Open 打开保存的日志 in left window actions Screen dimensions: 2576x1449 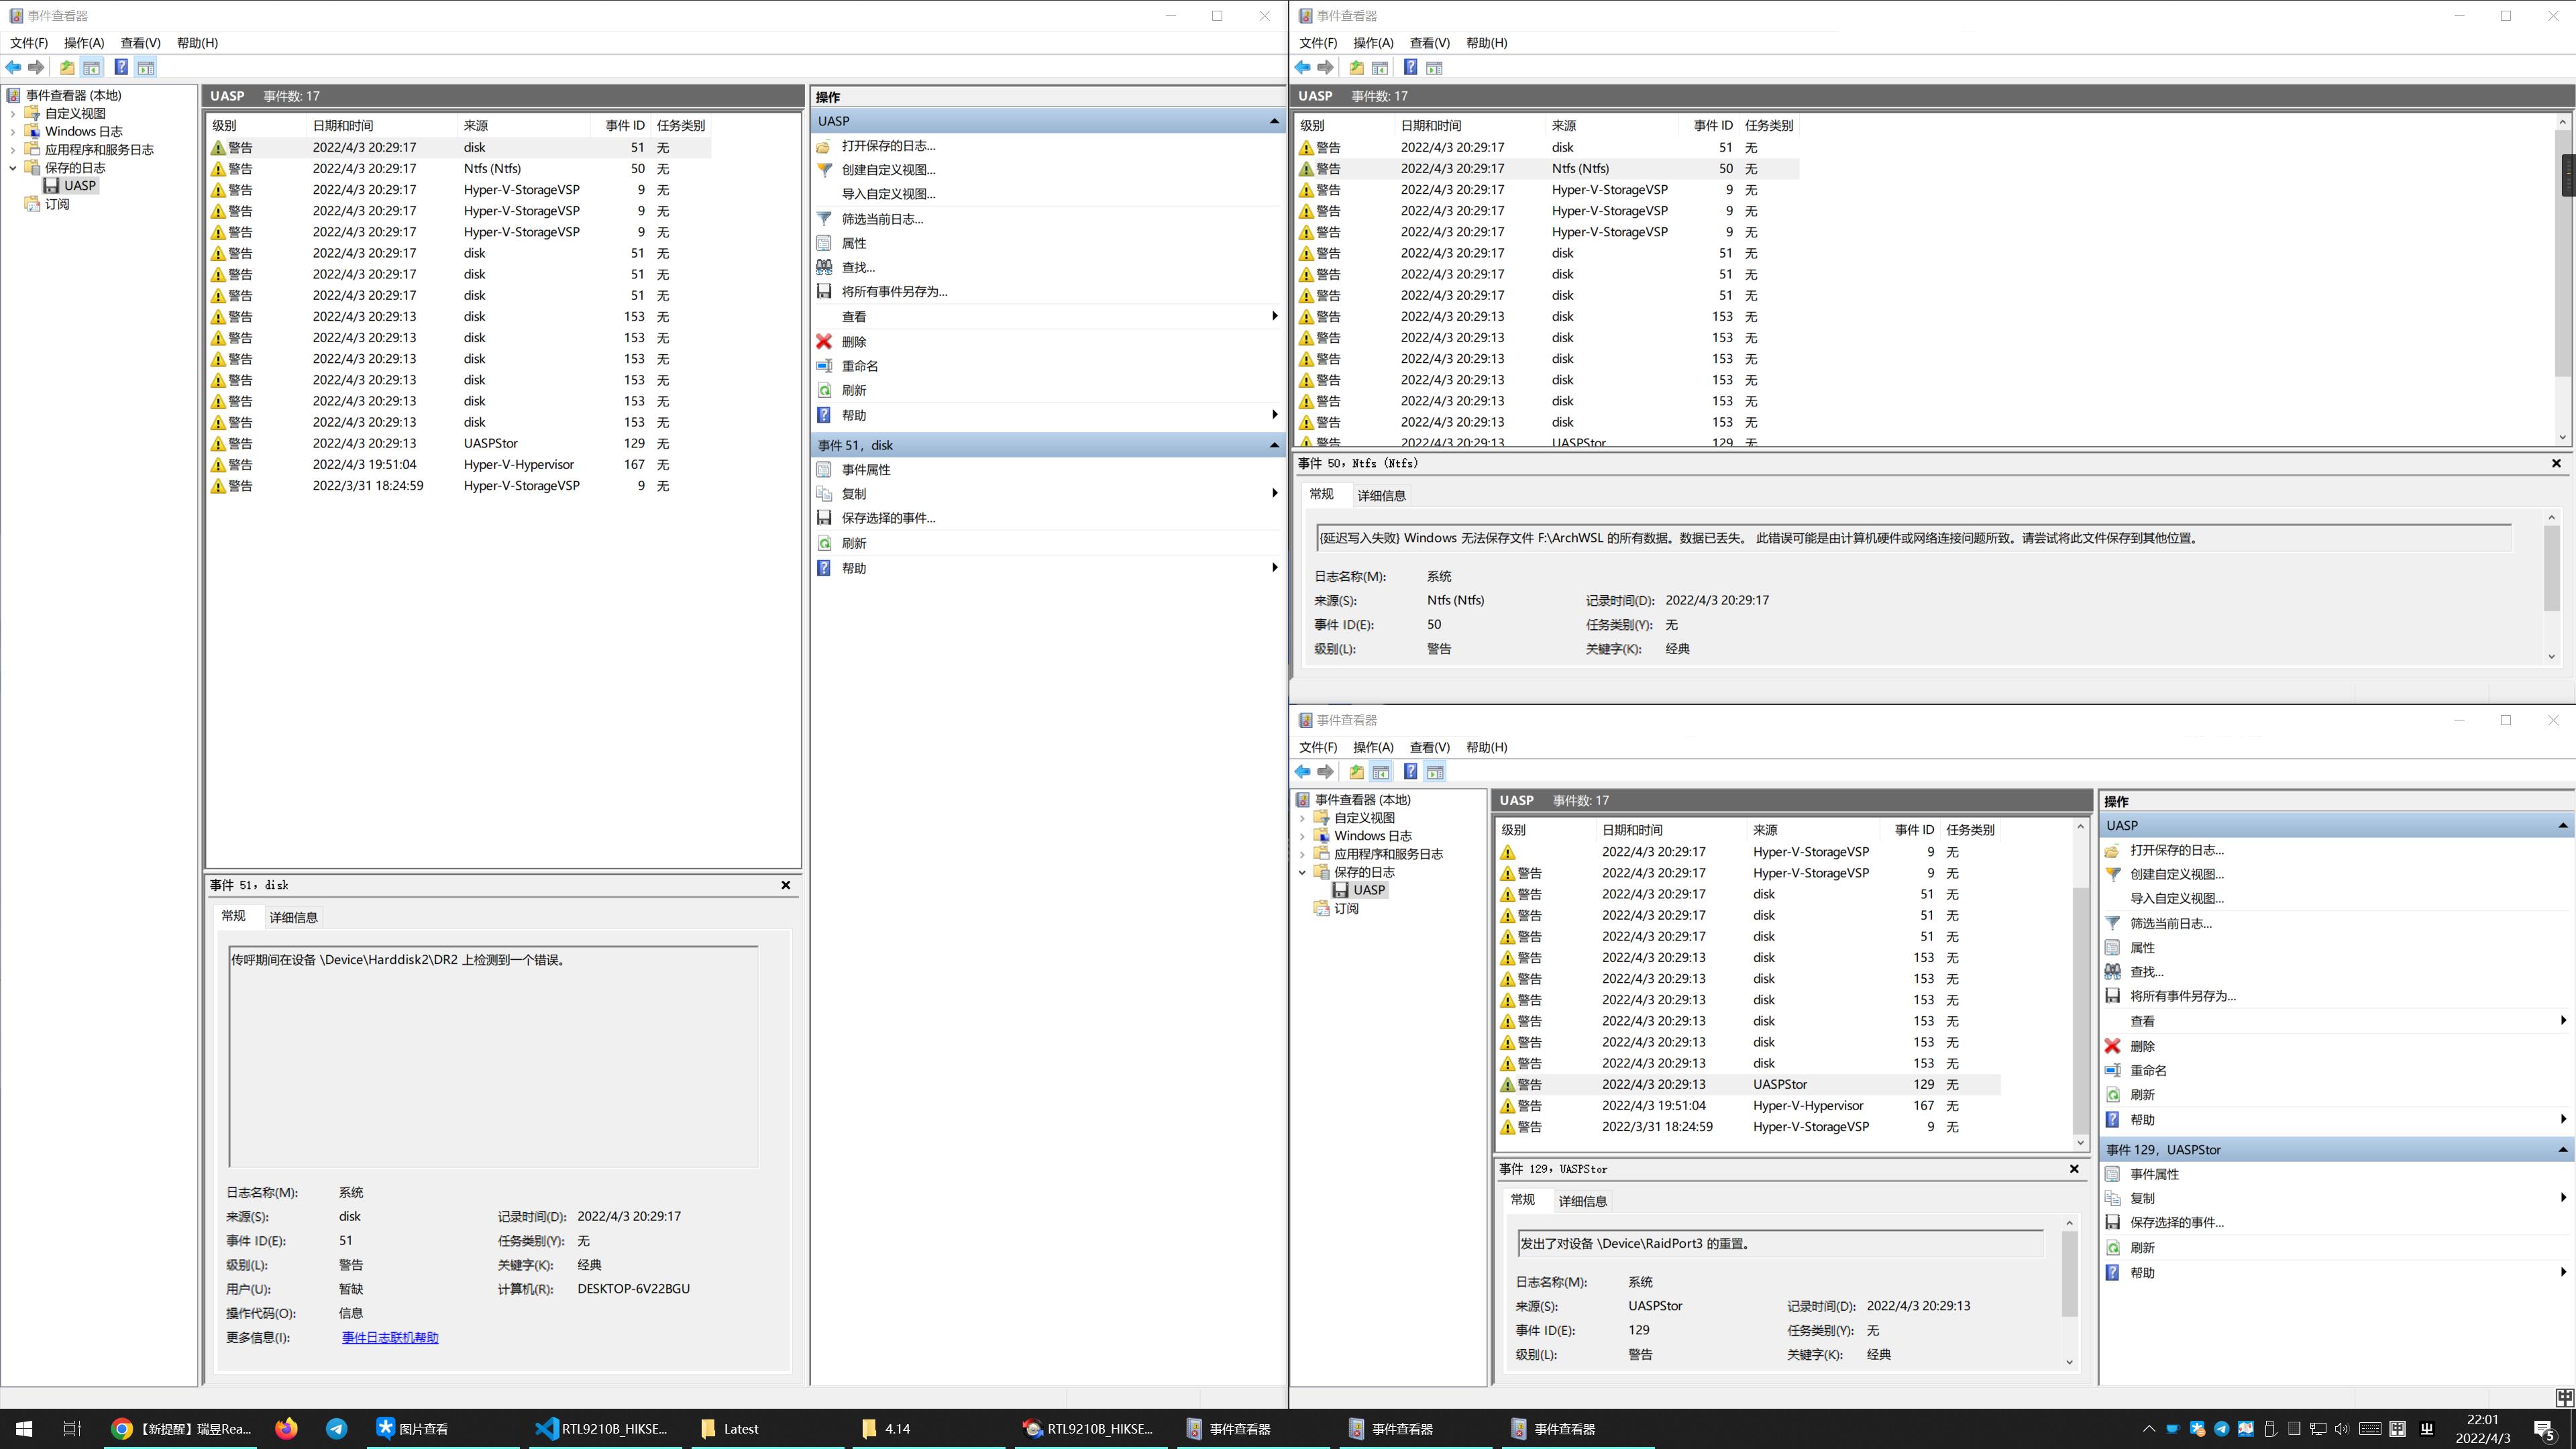888,146
